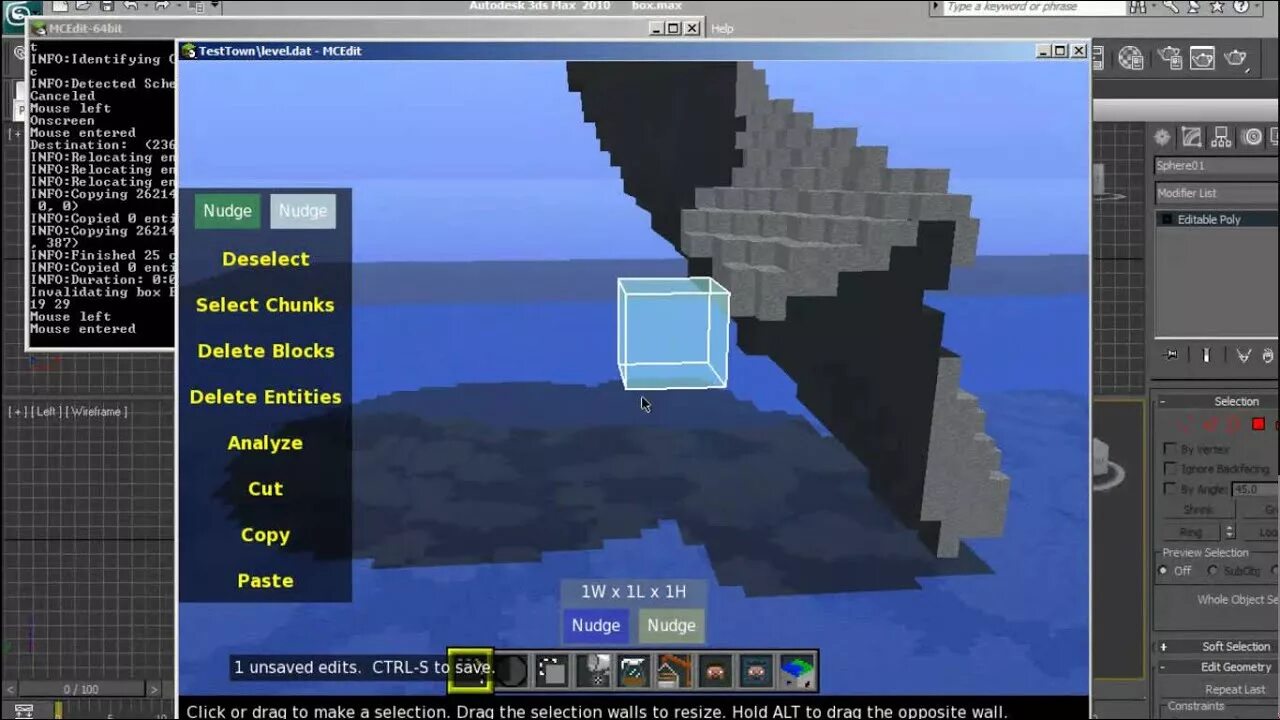1280x720 pixels.
Task: Click Analyze in the MCEdit panel
Action: (x=265, y=443)
